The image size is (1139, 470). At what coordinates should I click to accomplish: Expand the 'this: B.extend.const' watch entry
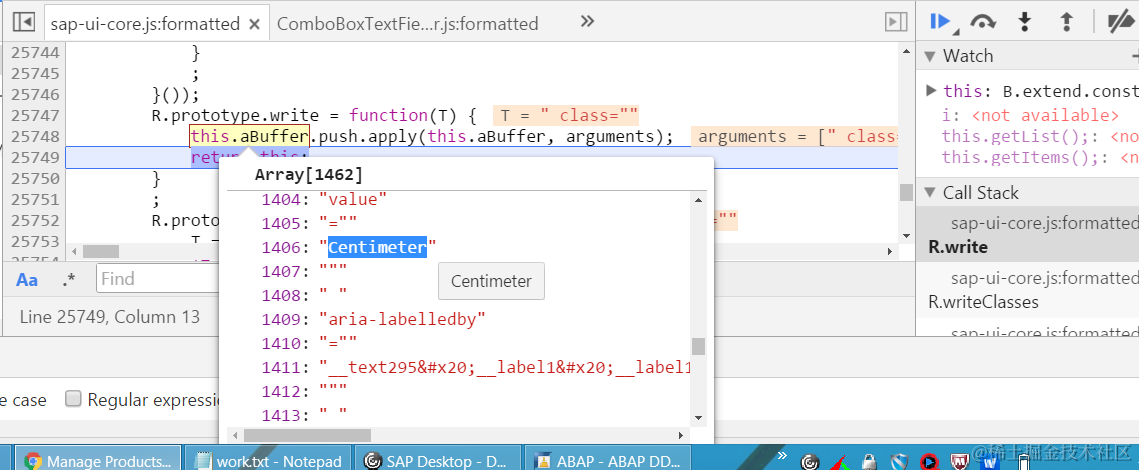[931, 91]
